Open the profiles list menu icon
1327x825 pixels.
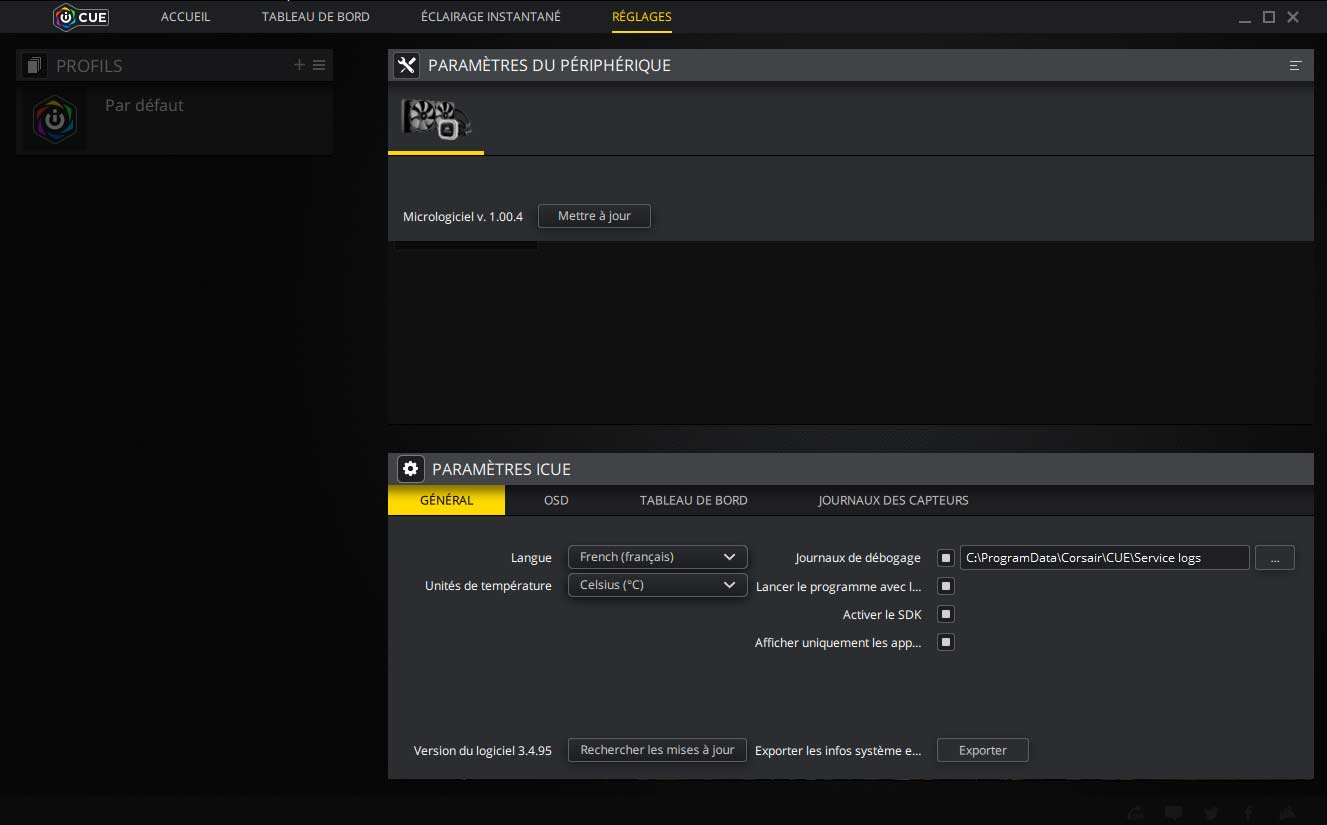(x=319, y=65)
